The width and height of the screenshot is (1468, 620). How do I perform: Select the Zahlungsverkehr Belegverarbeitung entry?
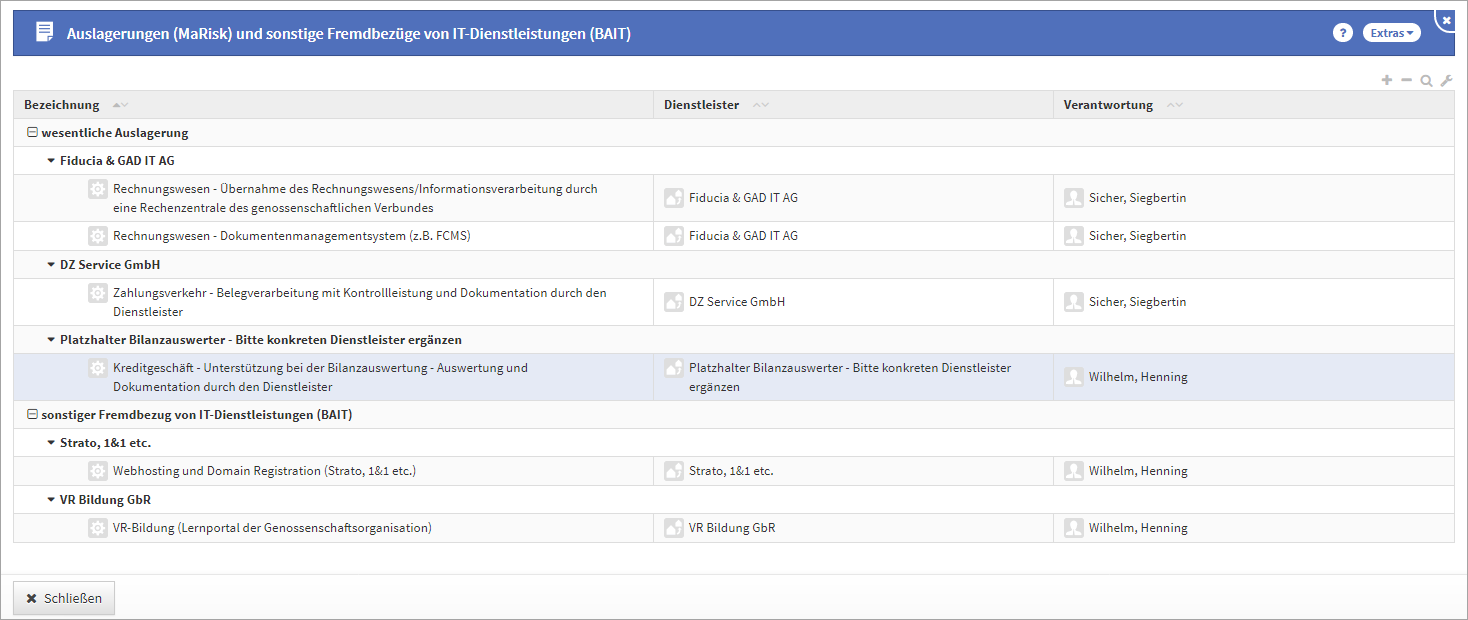tap(359, 302)
